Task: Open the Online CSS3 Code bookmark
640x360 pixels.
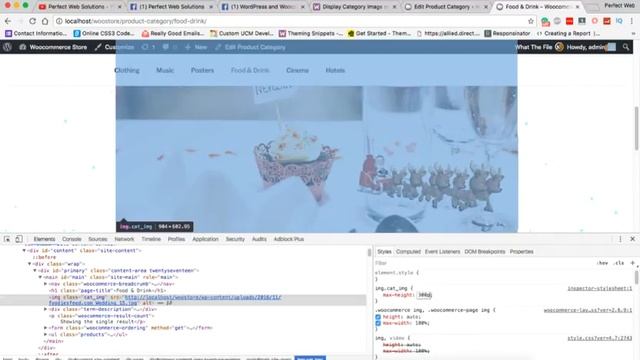Action: point(104,33)
